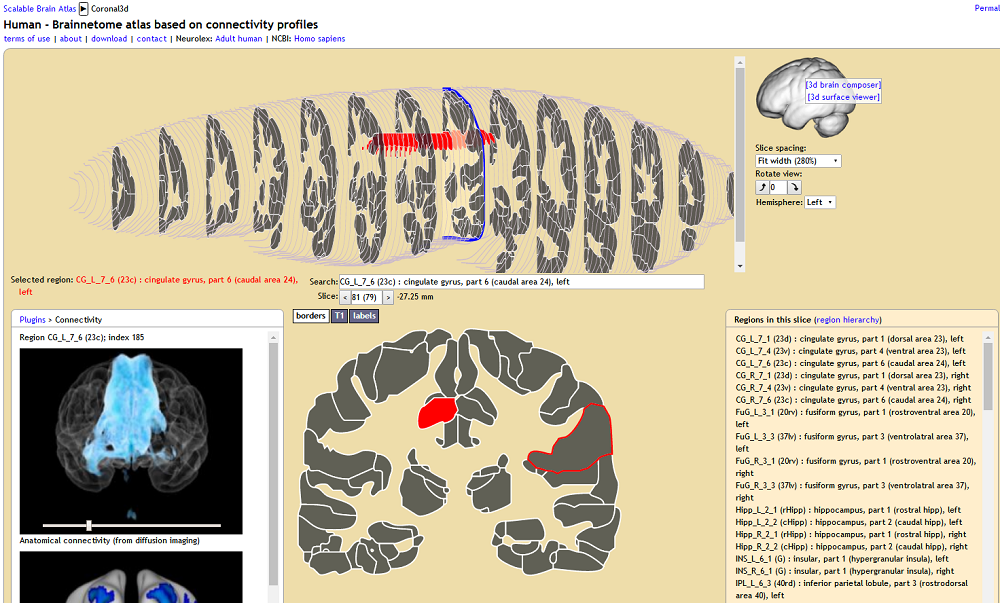Open the Hemisphere dropdown

tap(819, 202)
